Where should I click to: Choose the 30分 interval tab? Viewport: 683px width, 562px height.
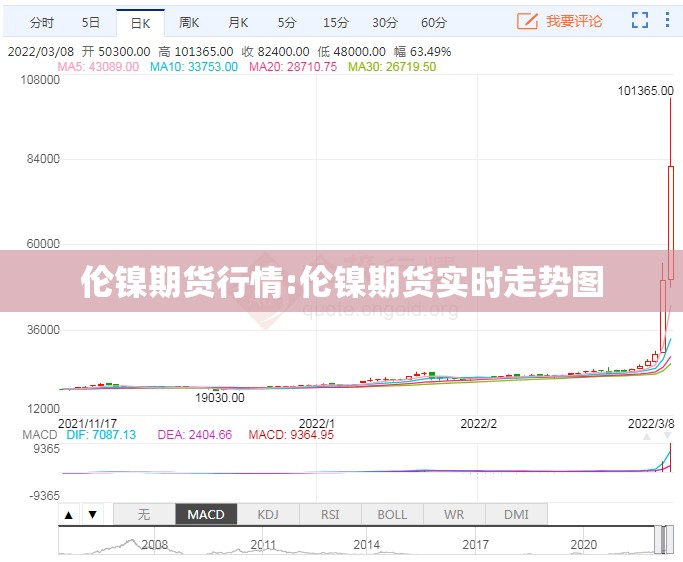click(x=385, y=22)
